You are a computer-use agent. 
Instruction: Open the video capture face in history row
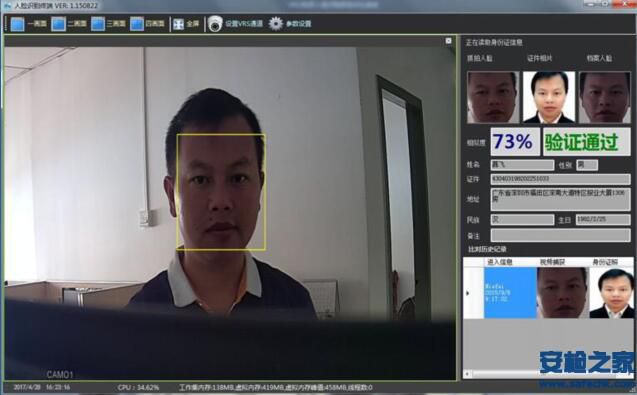coord(563,293)
